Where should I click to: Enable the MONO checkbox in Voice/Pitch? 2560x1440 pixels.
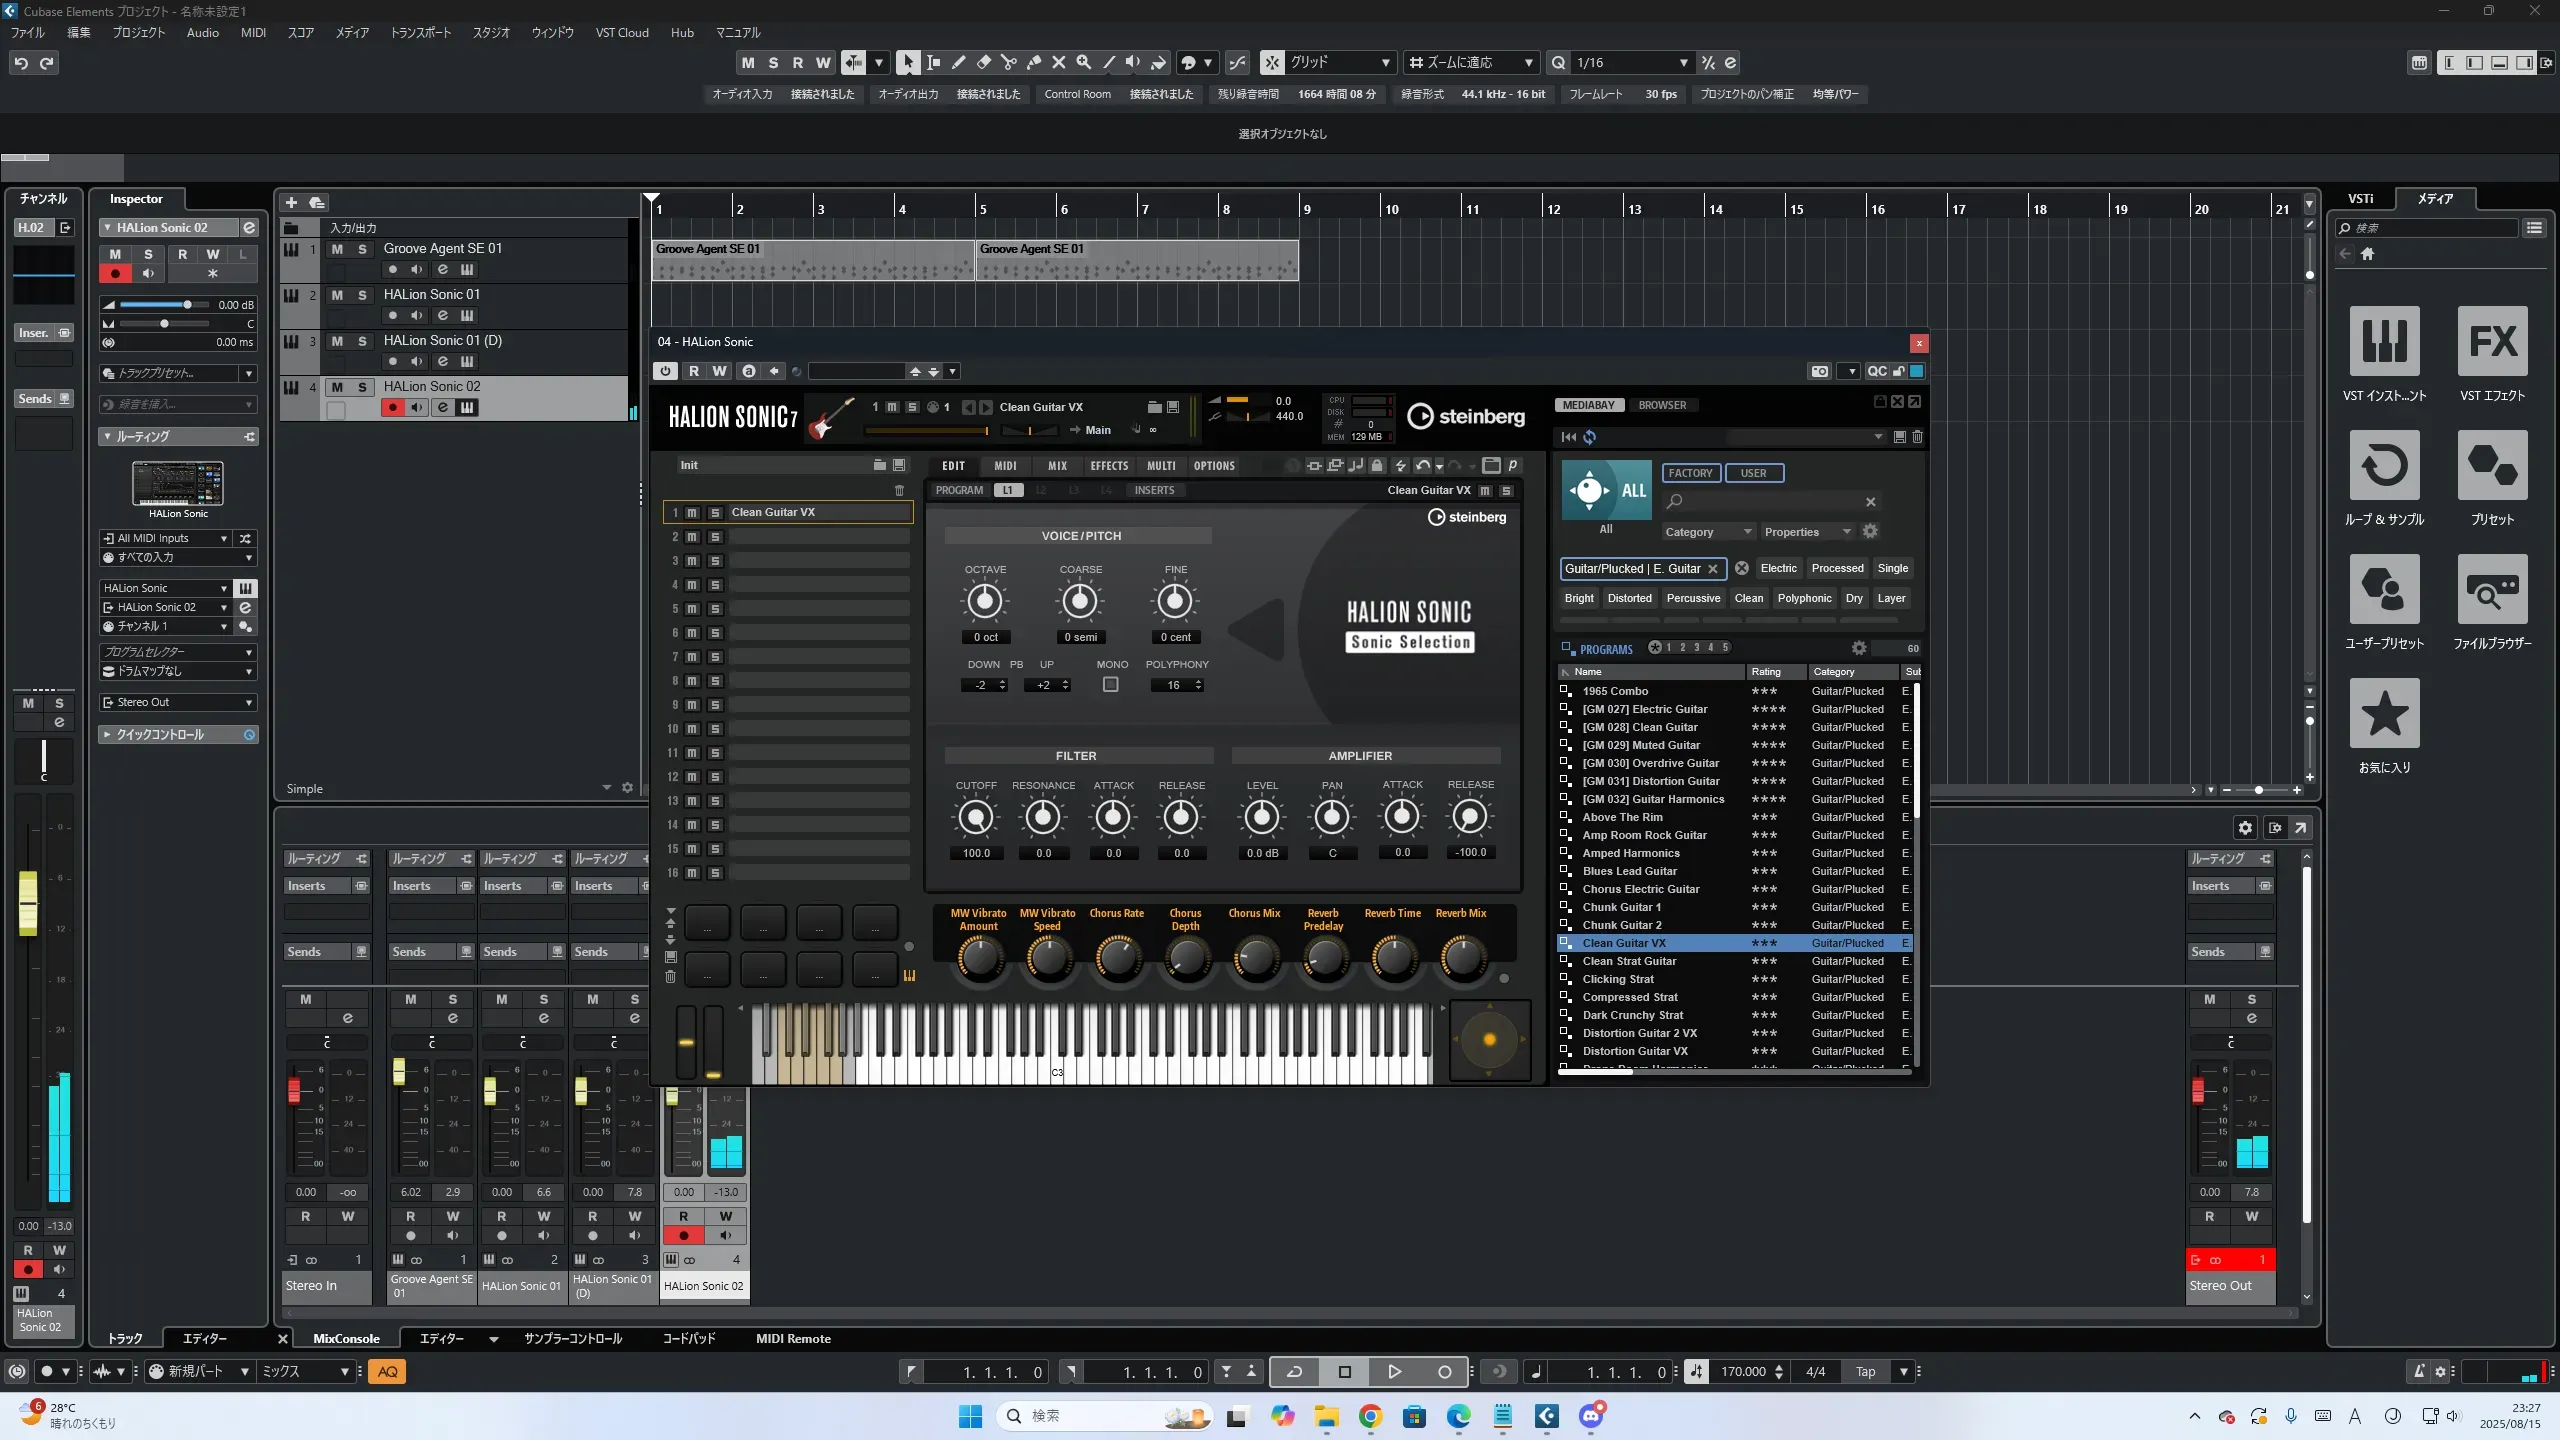tap(1110, 685)
